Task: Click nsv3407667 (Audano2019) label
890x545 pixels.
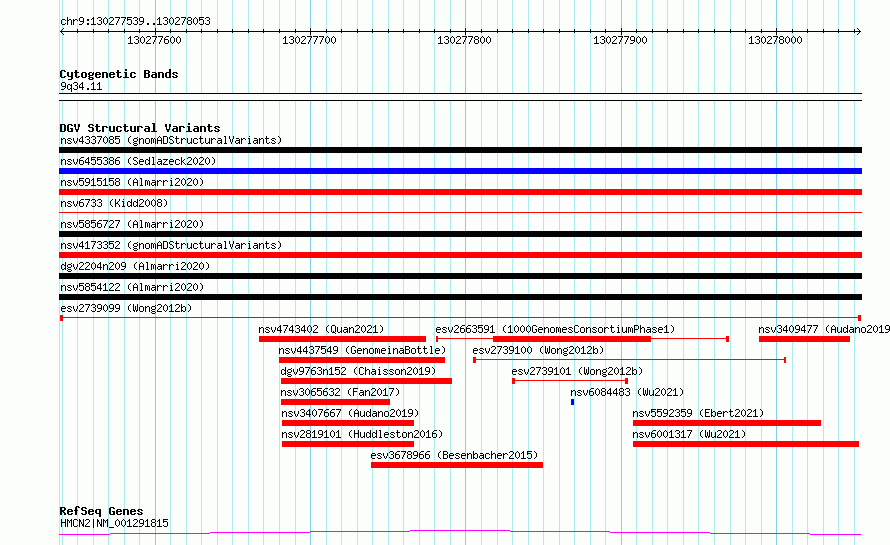Action: [x=350, y=413]
